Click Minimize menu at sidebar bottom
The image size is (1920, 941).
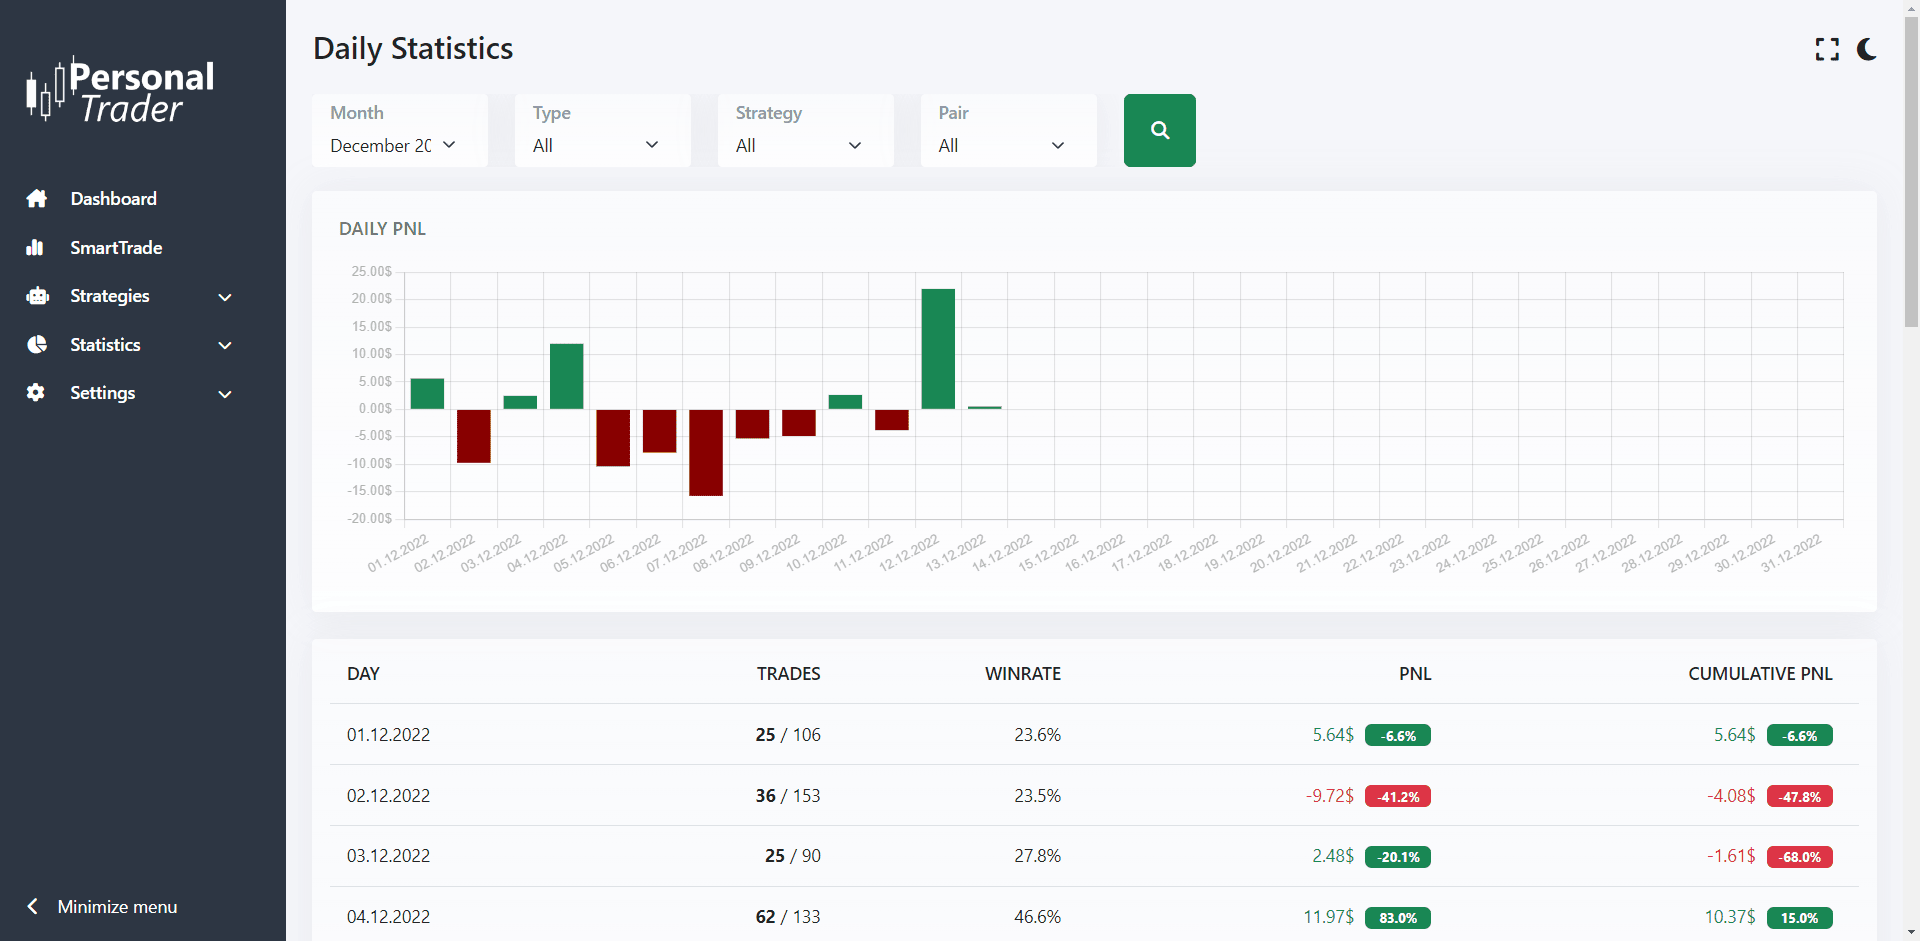pyautogui.click(x=103, y=907)
